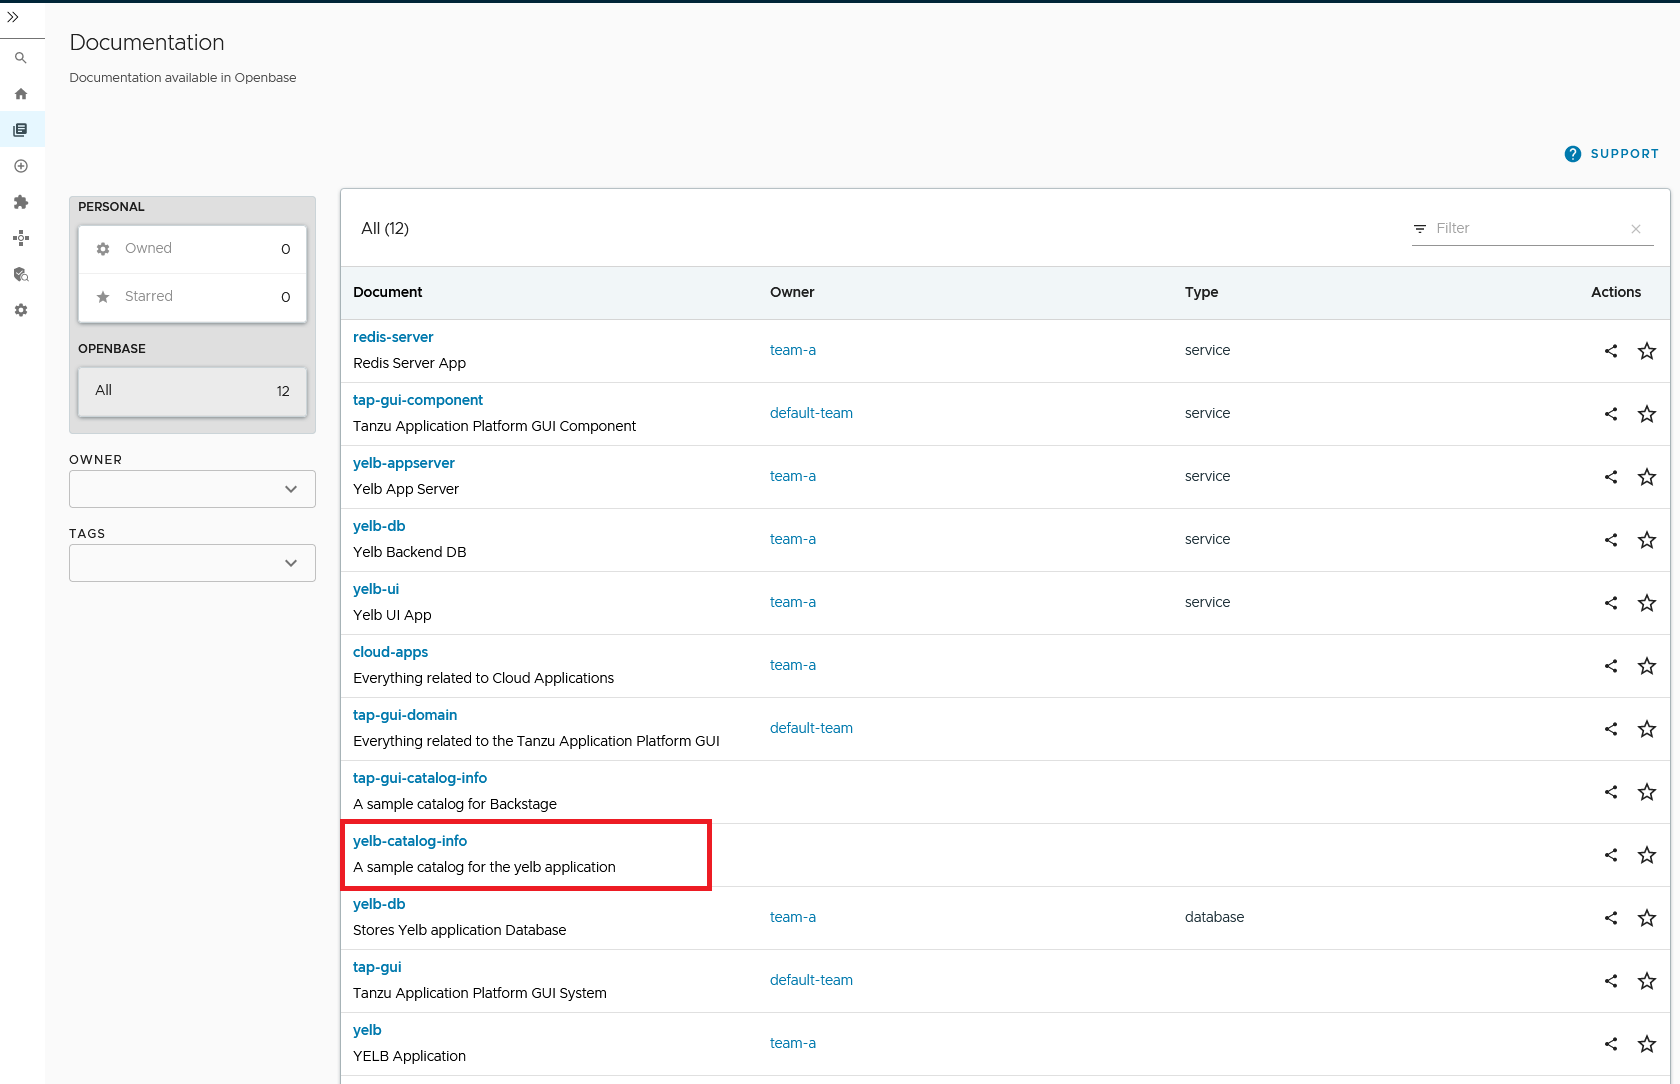Open the Owner dropdown

(x=191, y=489)
